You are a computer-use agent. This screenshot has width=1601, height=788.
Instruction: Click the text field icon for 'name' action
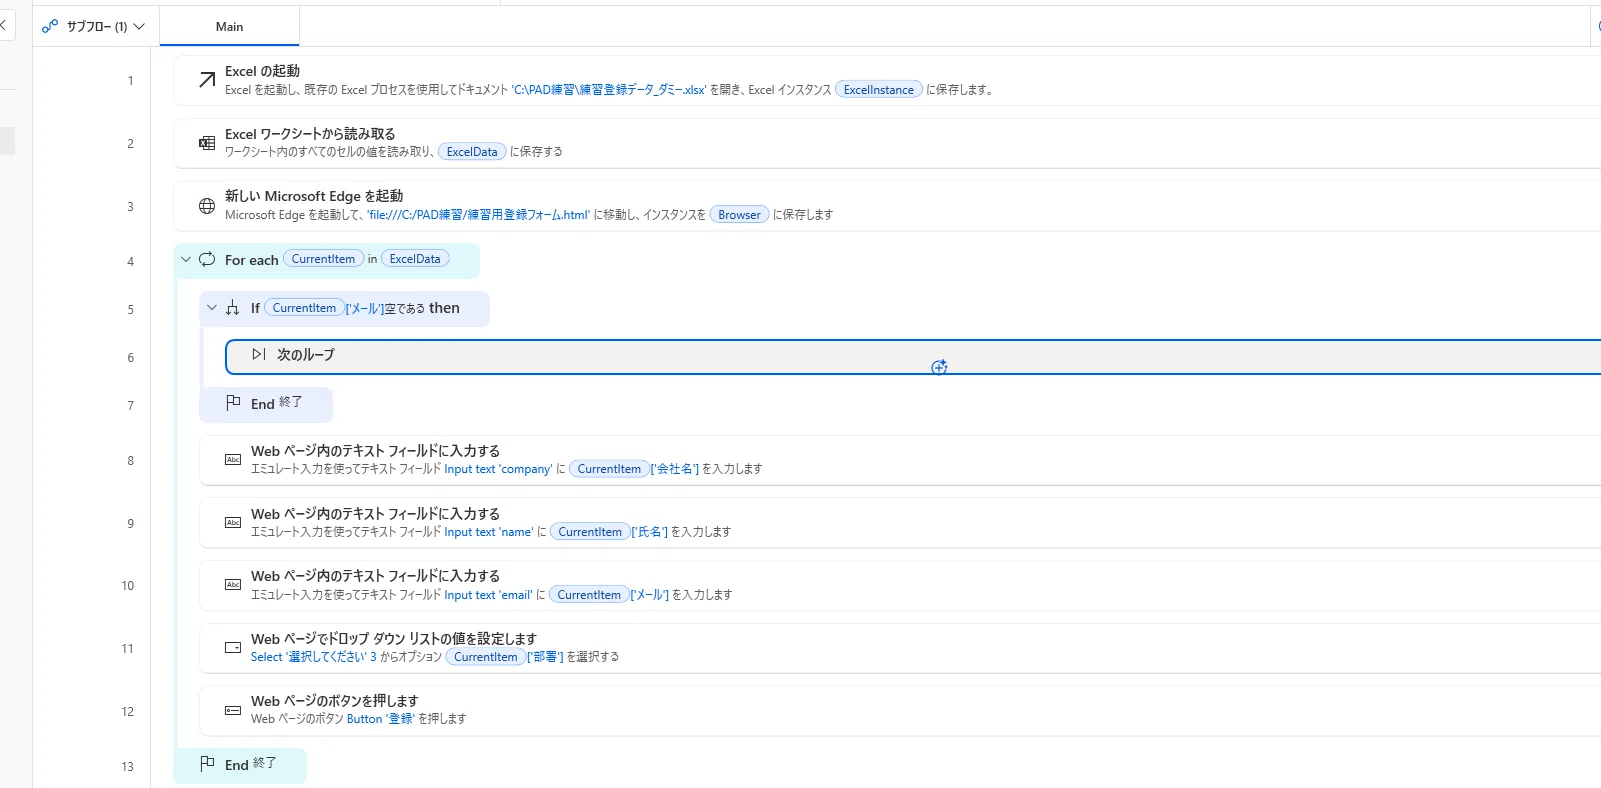coord(233,523)
